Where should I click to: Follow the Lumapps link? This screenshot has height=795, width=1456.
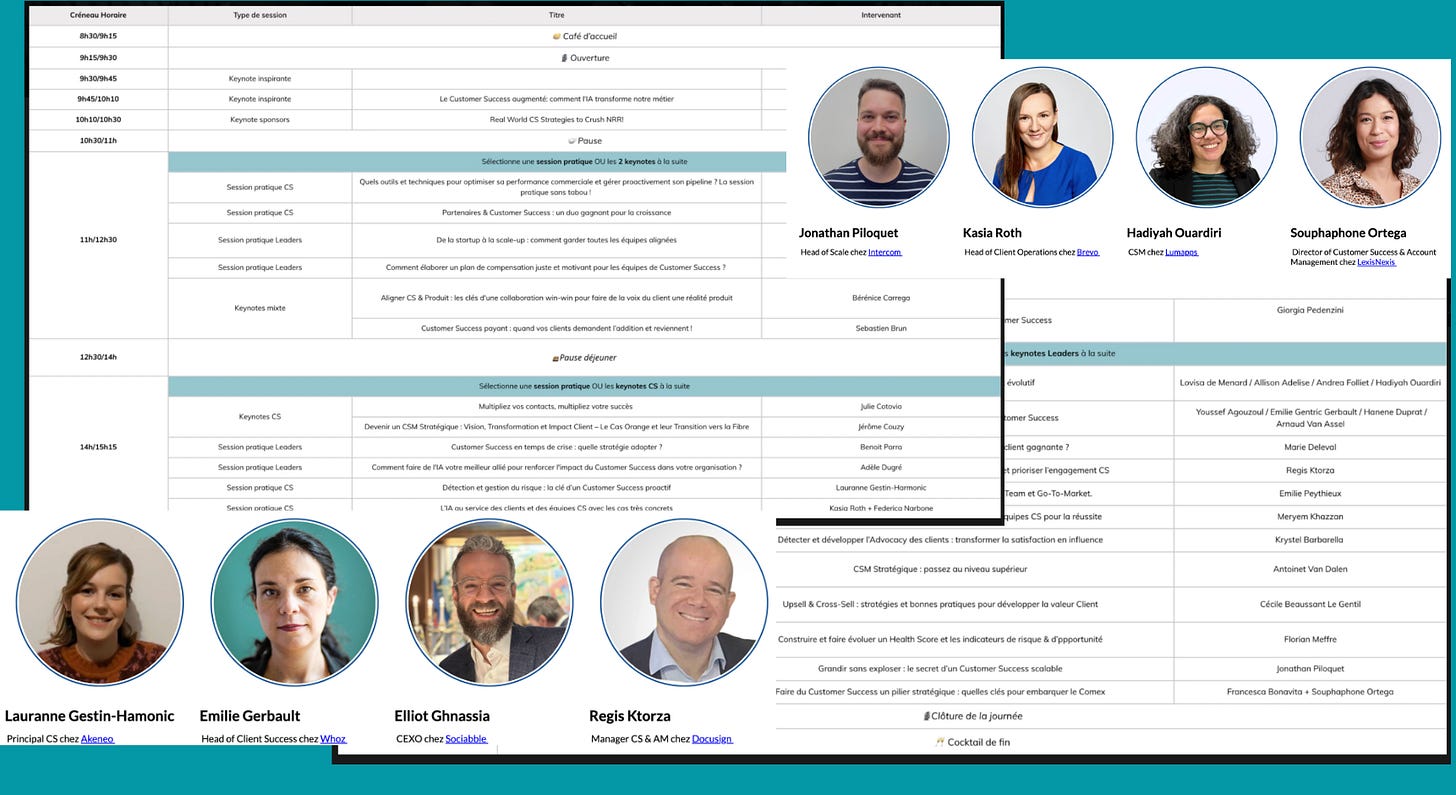point(1182,252)
